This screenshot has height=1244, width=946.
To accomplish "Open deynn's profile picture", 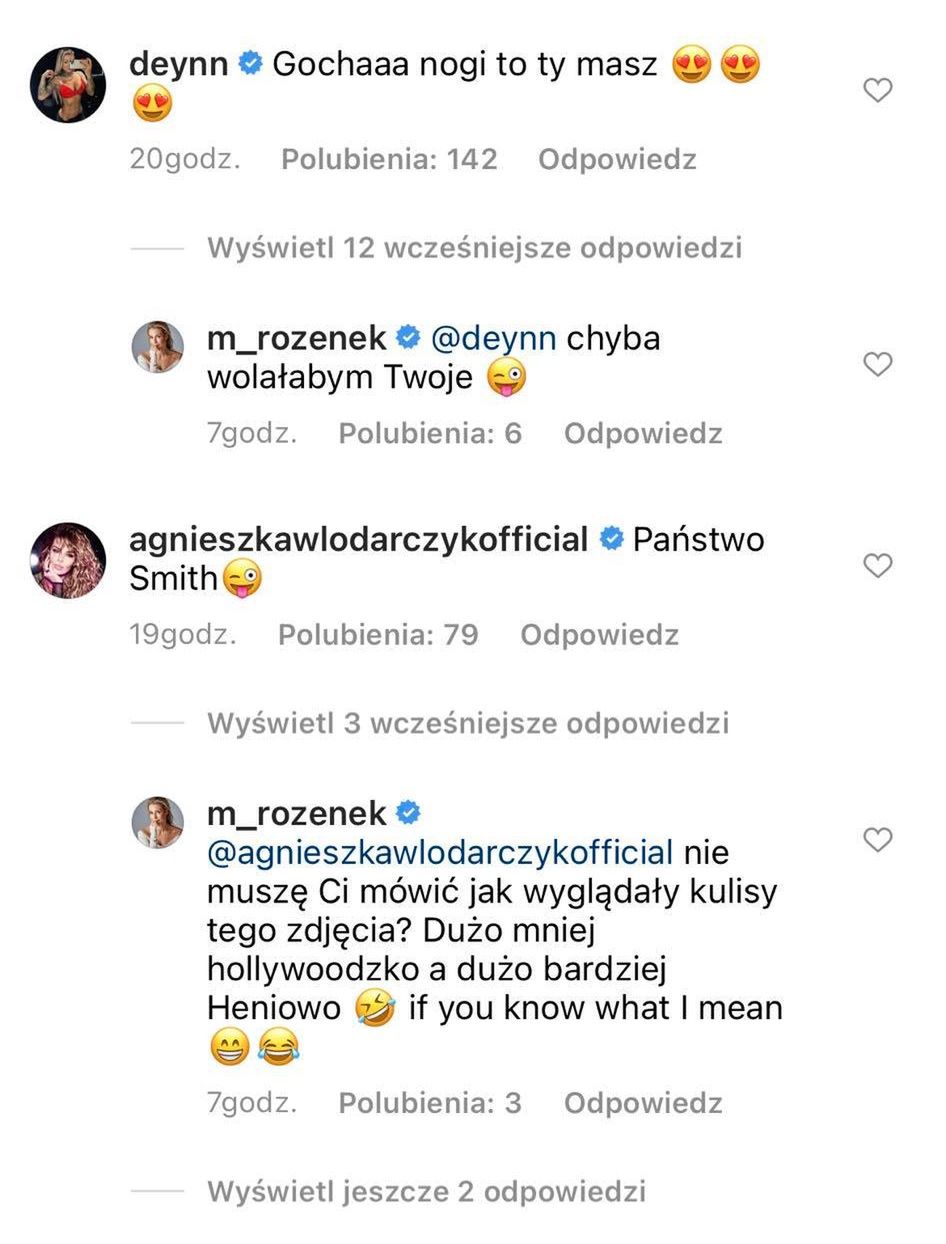I will point(68,84).
